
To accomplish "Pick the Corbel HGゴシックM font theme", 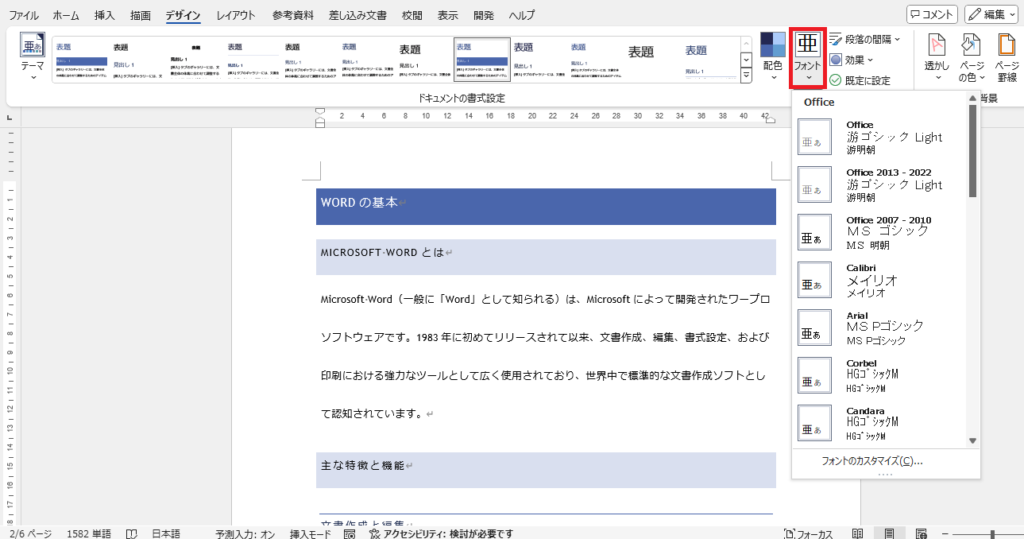I will click(882, 375).
